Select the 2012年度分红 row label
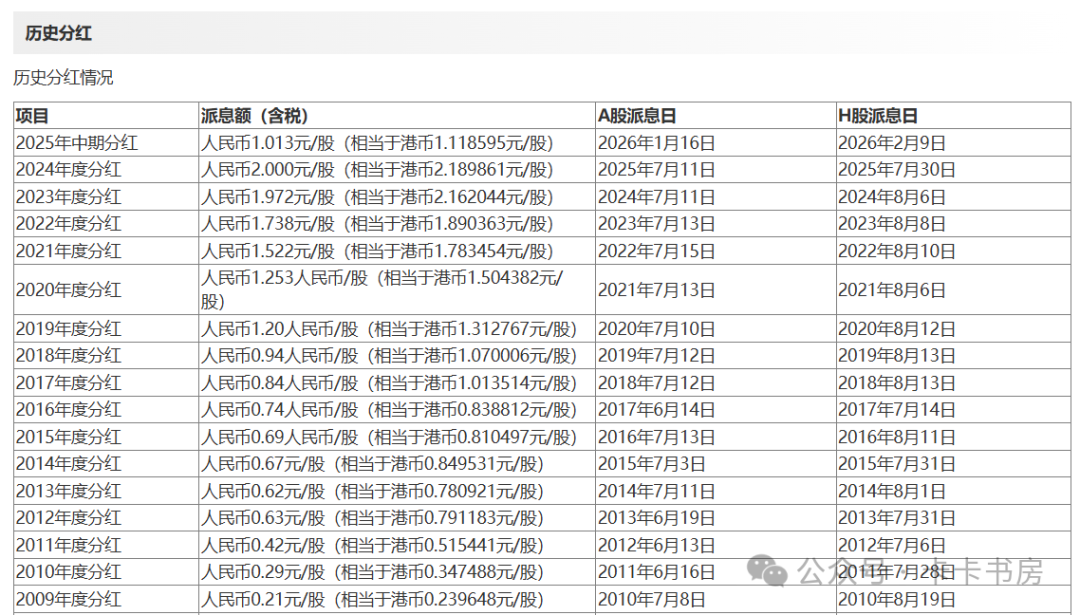 69,518
